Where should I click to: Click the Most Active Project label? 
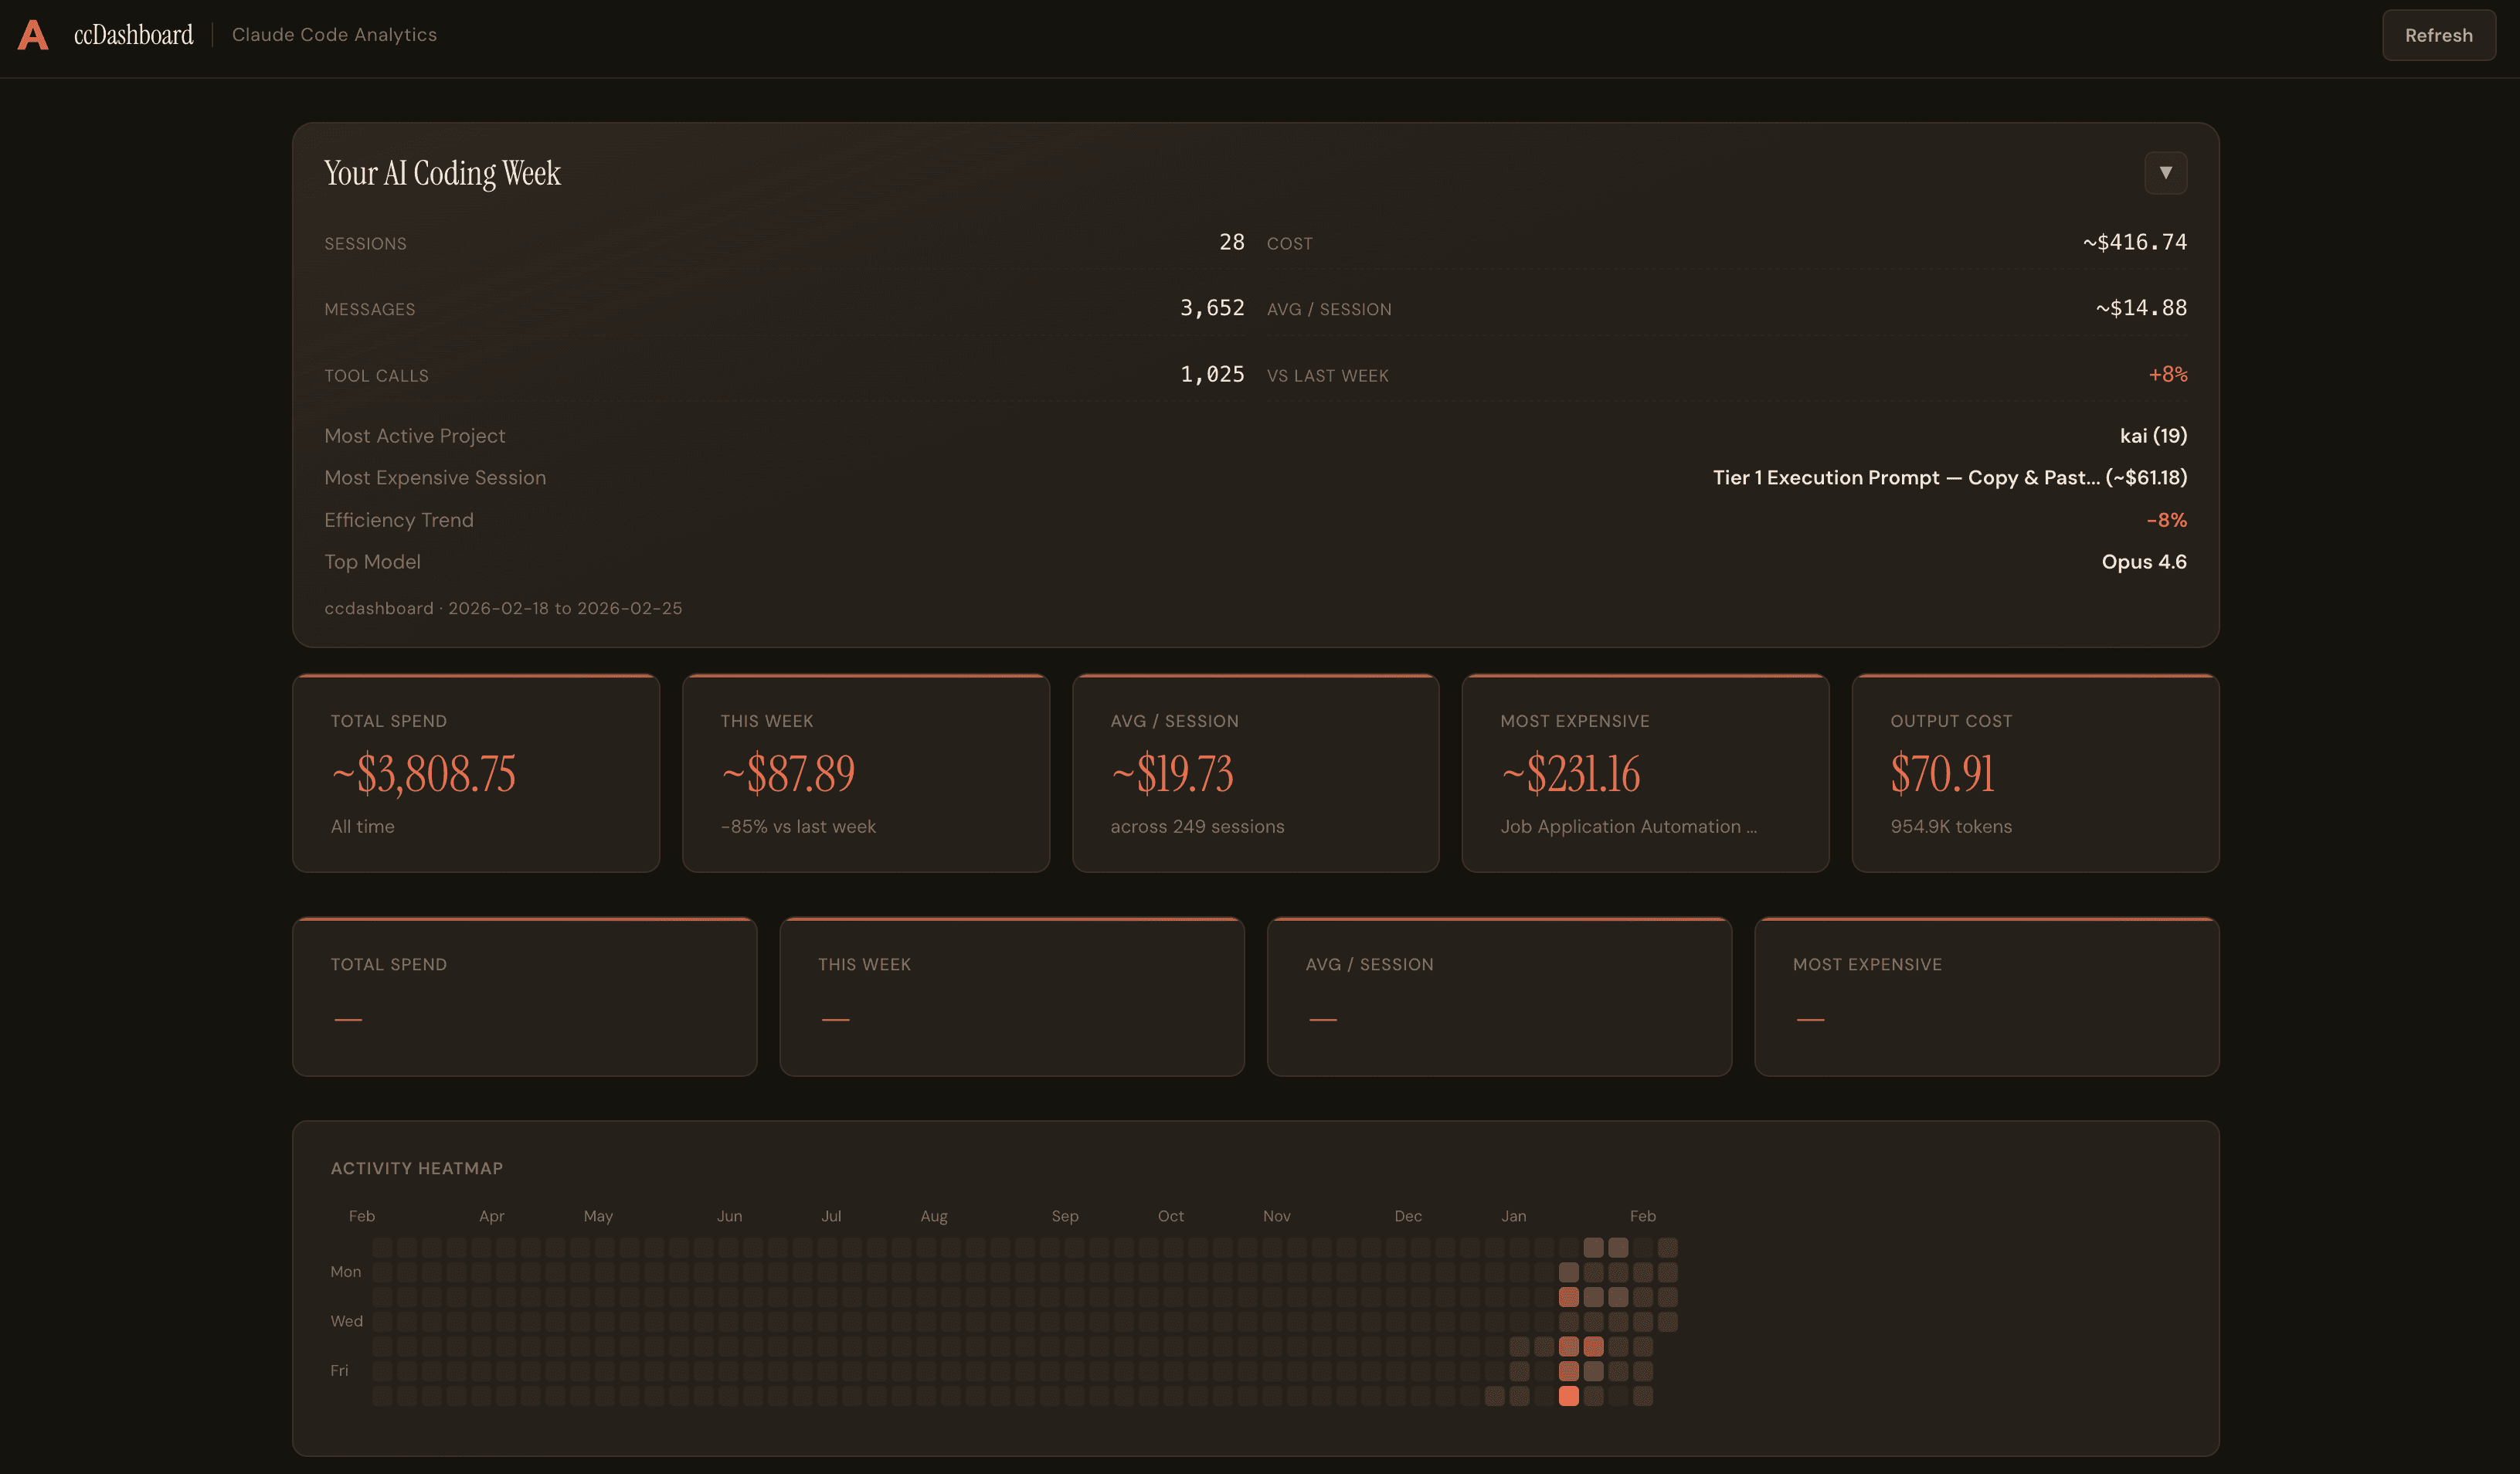pos(414,436)
